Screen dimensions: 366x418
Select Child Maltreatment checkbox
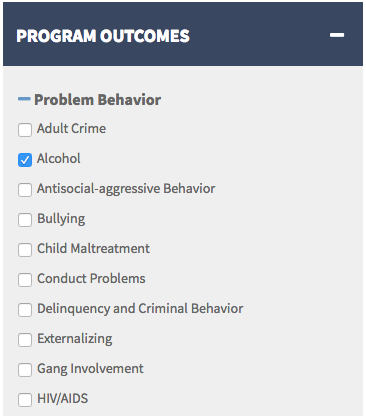[25, 250]
